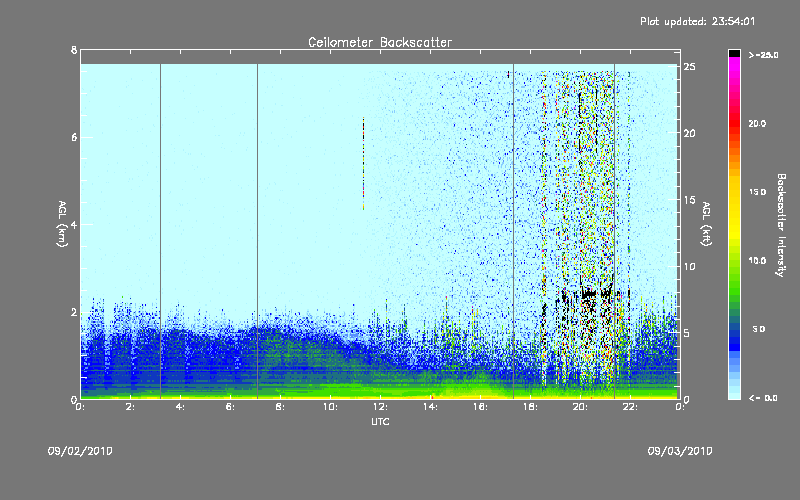Click the yellow-orange surface backscatter near 16 UTC
Screen dimensions: 800x500
coord(474,394)
